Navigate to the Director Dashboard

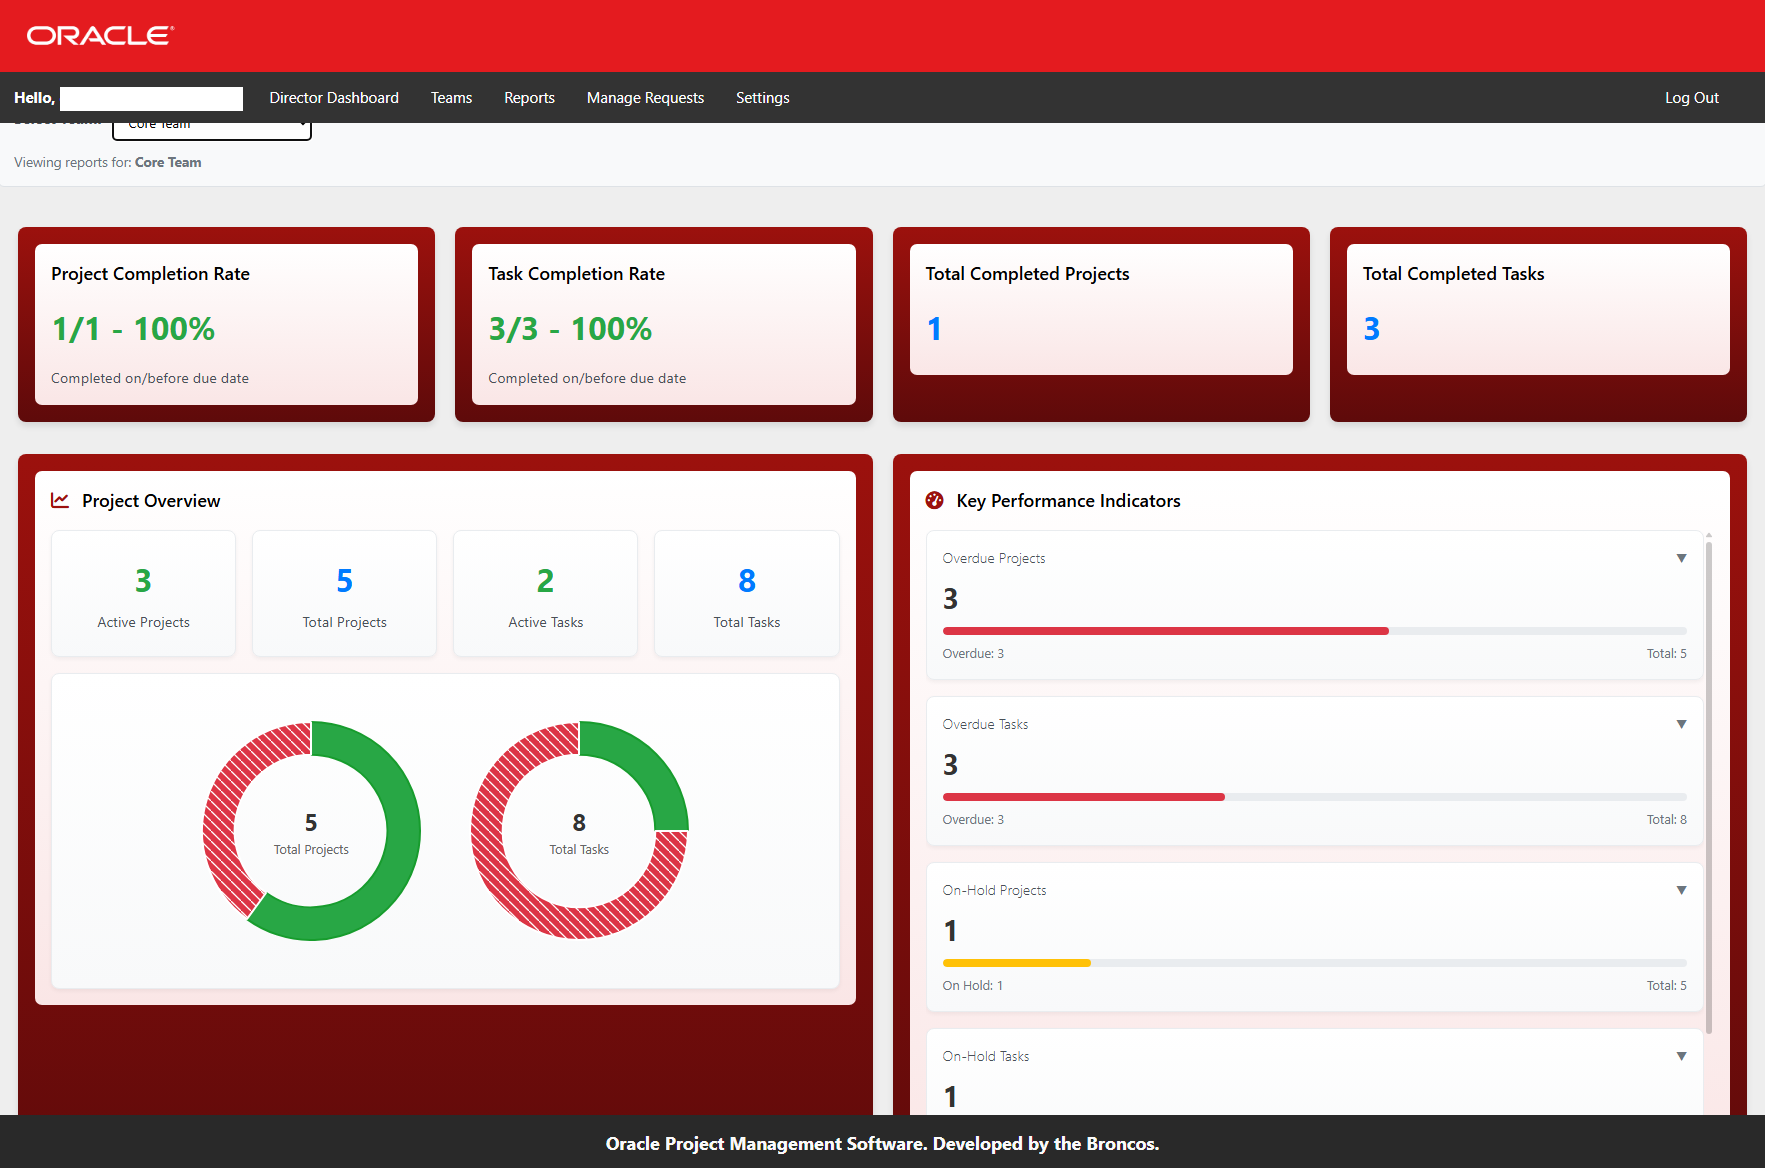(x=334, y=97)
